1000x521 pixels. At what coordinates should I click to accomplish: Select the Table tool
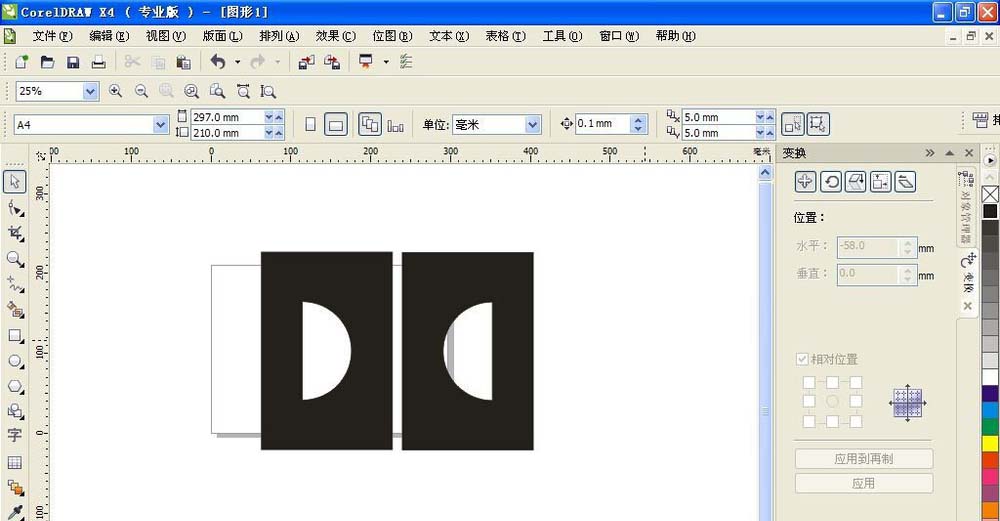tap(15, 462)
